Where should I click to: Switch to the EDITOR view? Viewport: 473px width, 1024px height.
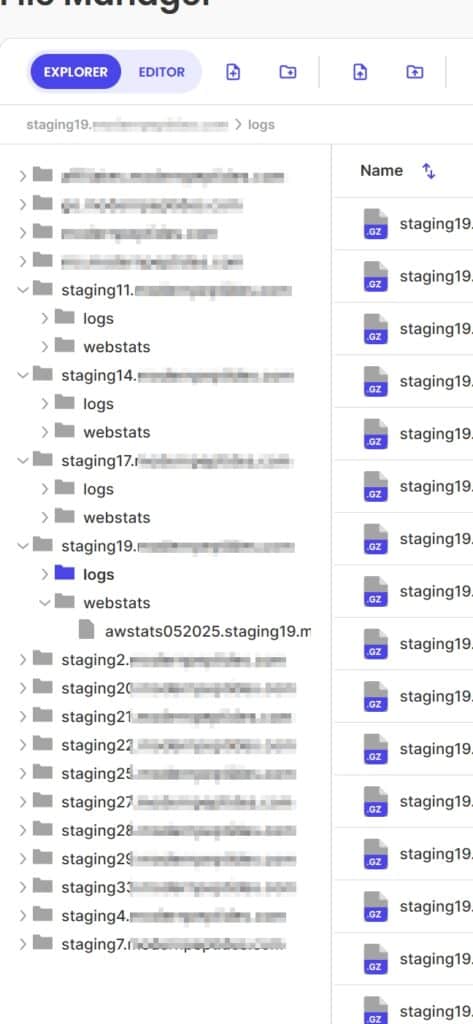click(x=161, y=72)
